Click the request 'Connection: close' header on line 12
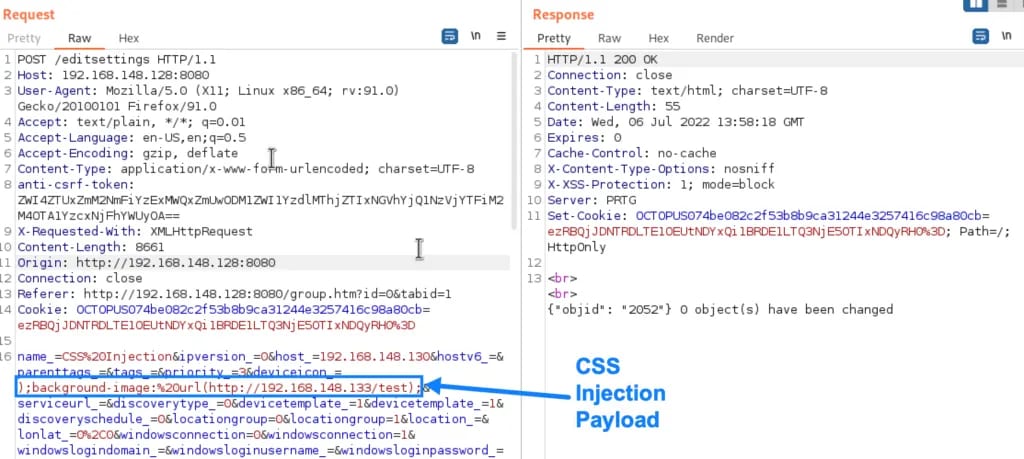Image resolution: width=1024 pixels, height=459 pixels. click(80, 279)
